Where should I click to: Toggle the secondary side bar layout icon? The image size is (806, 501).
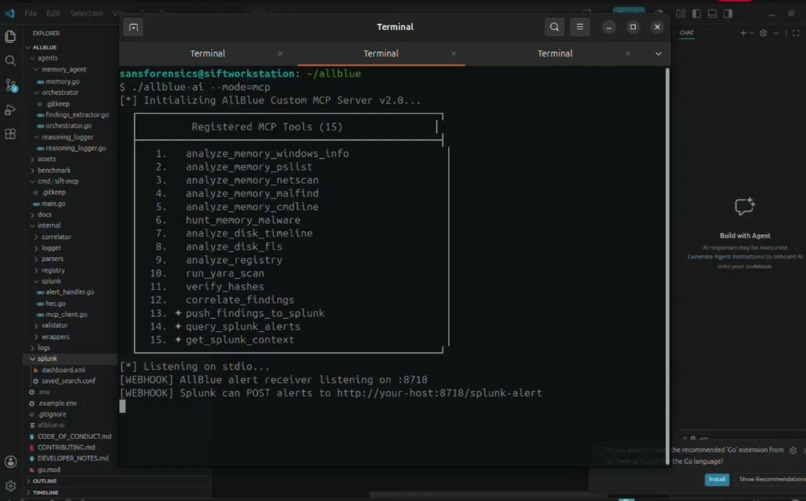(x=728, y=14)
